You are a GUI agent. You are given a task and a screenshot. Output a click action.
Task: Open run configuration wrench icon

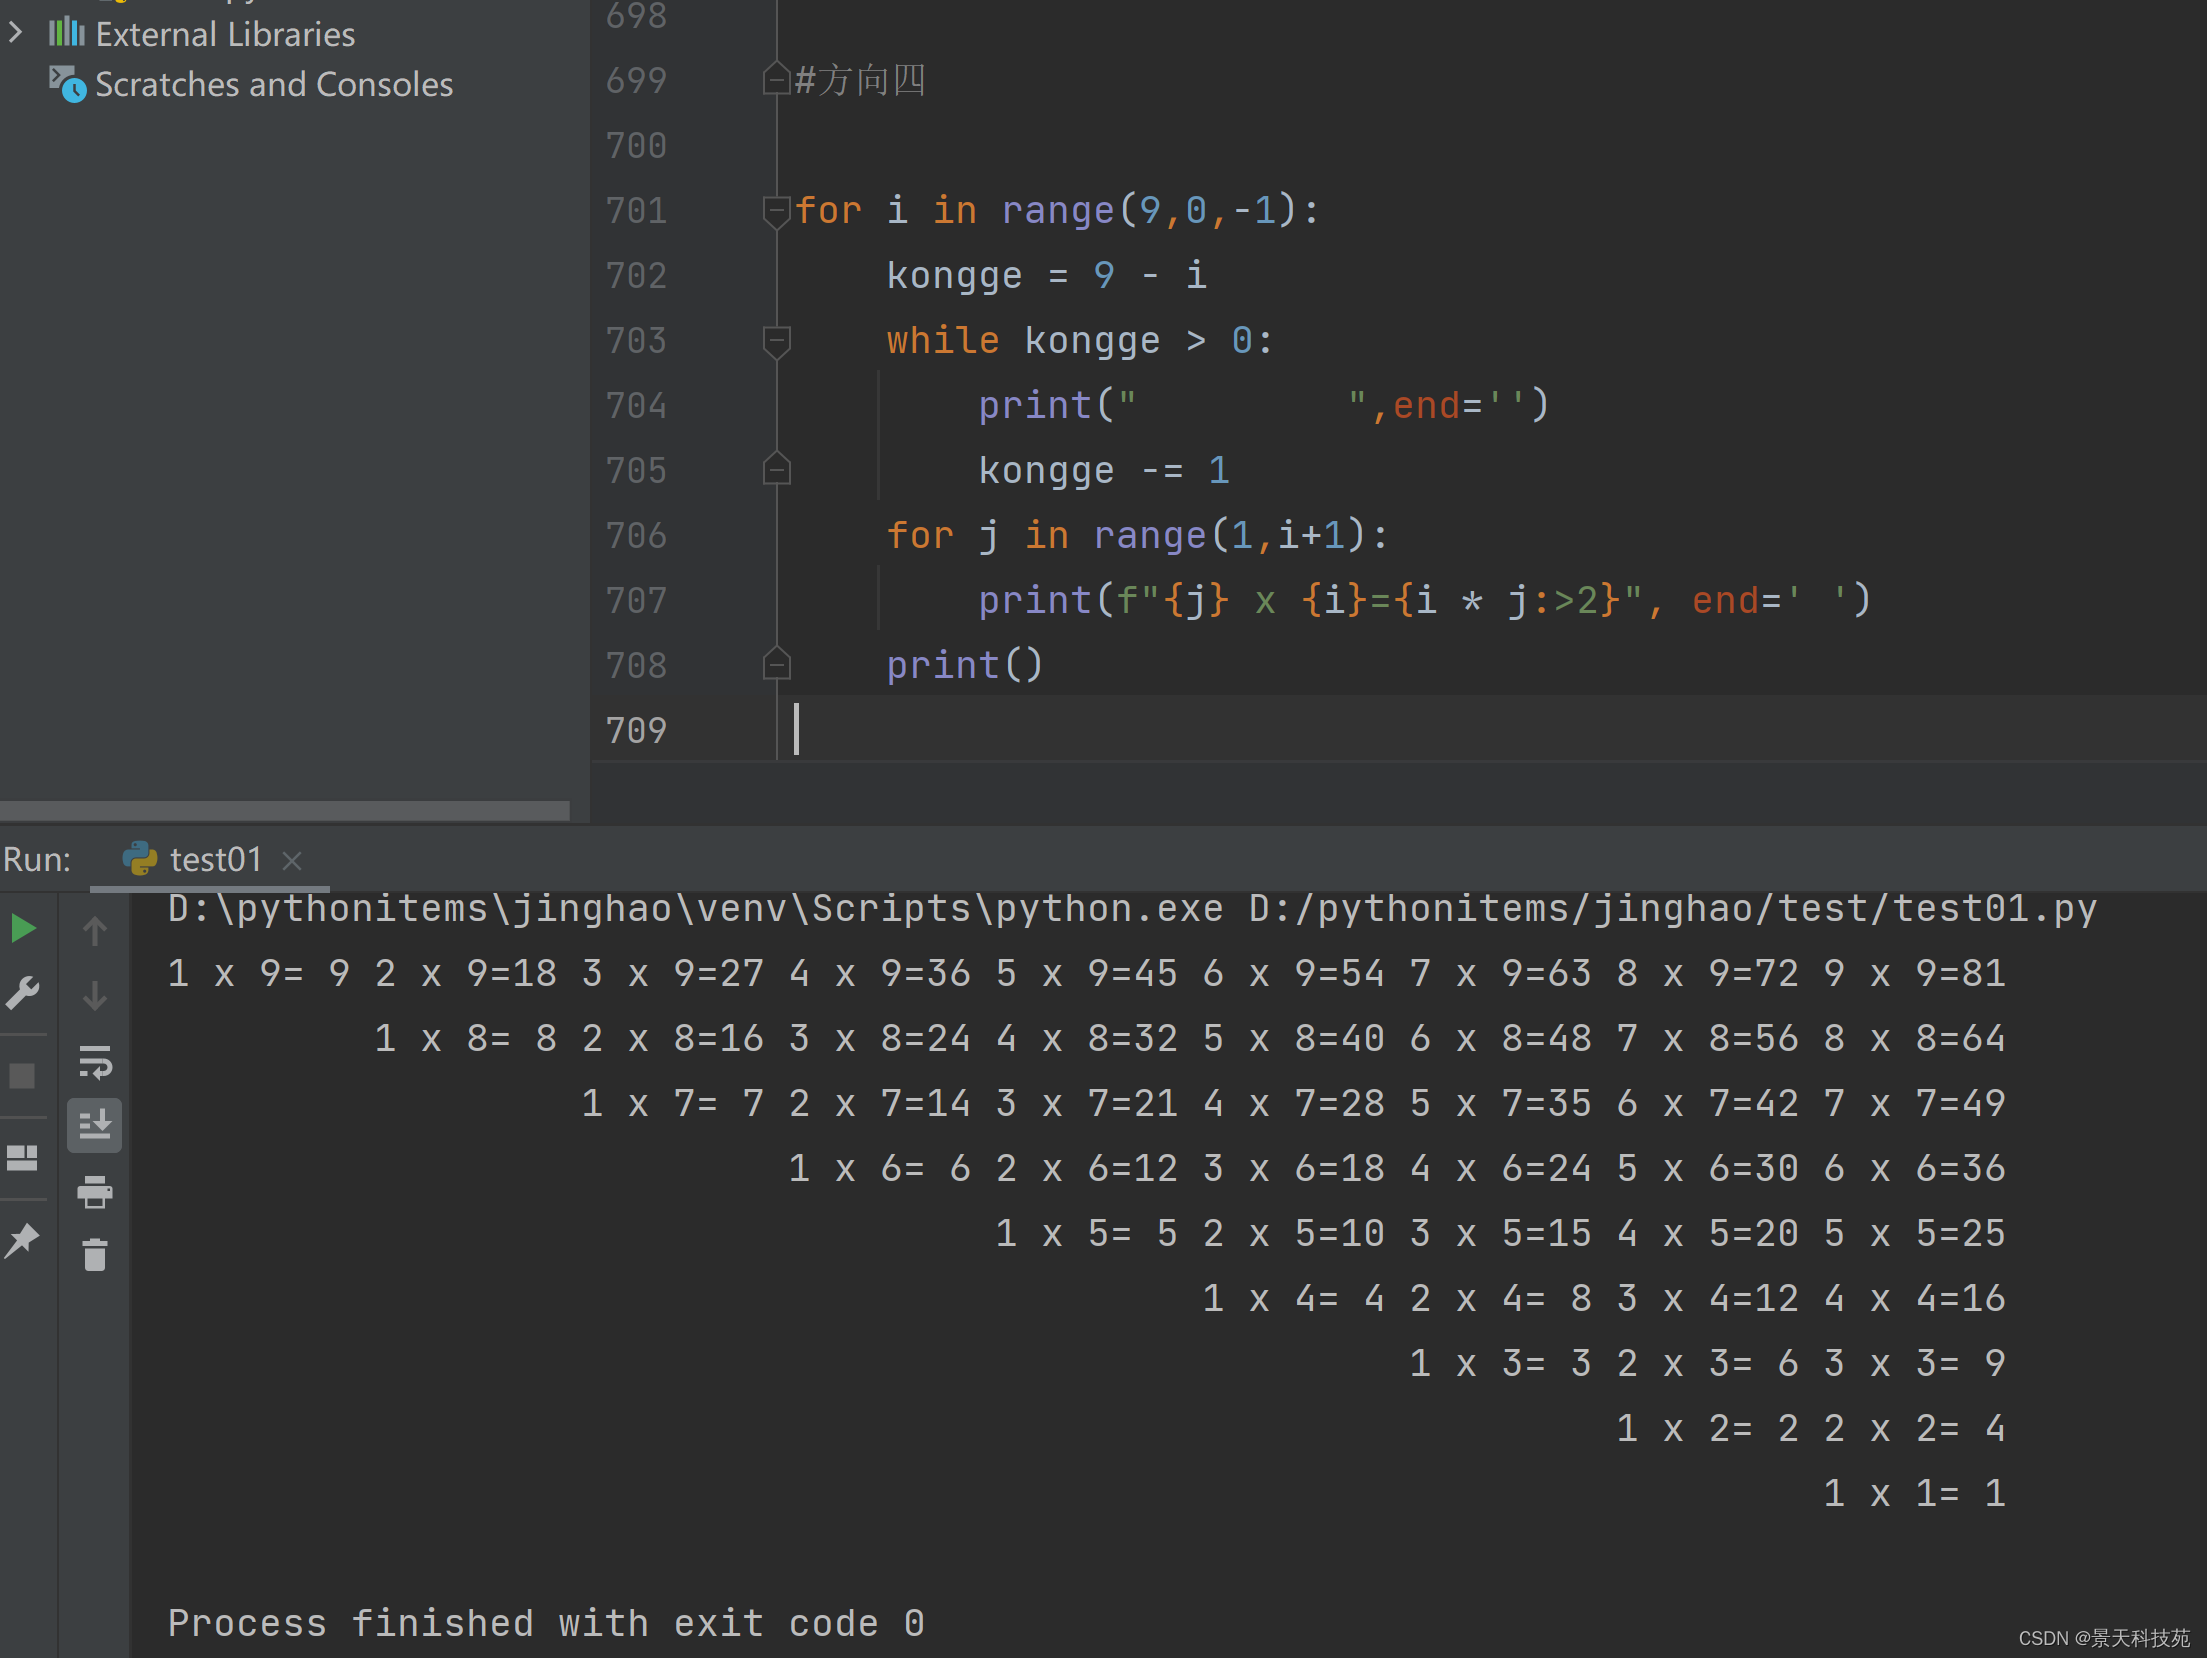(x=23, y=992)
